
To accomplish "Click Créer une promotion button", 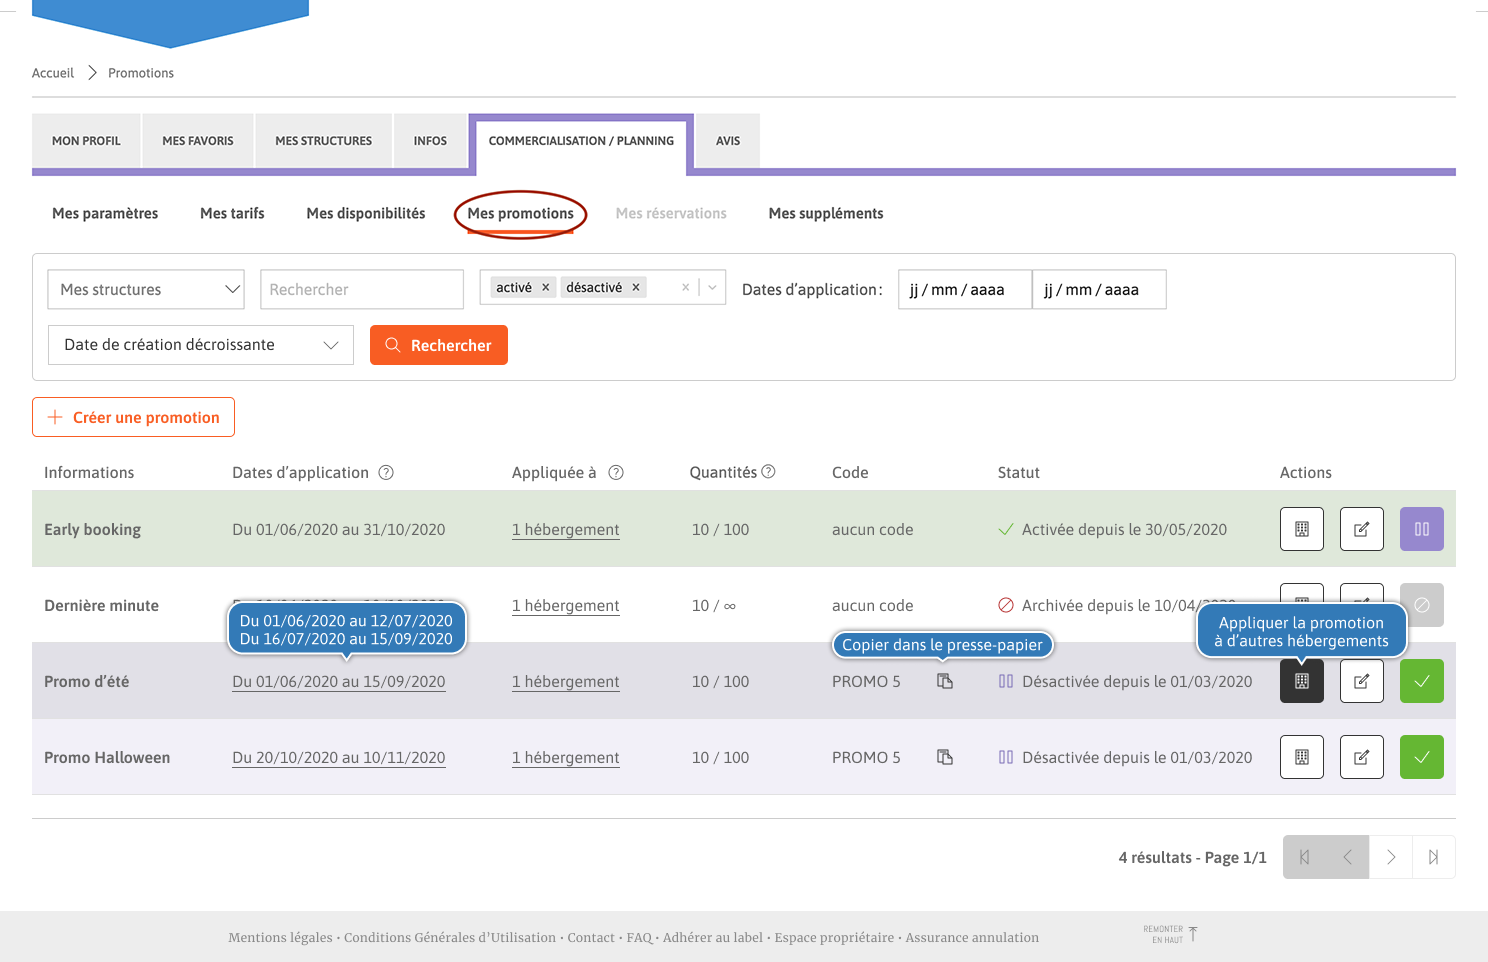I will [133, 417].
